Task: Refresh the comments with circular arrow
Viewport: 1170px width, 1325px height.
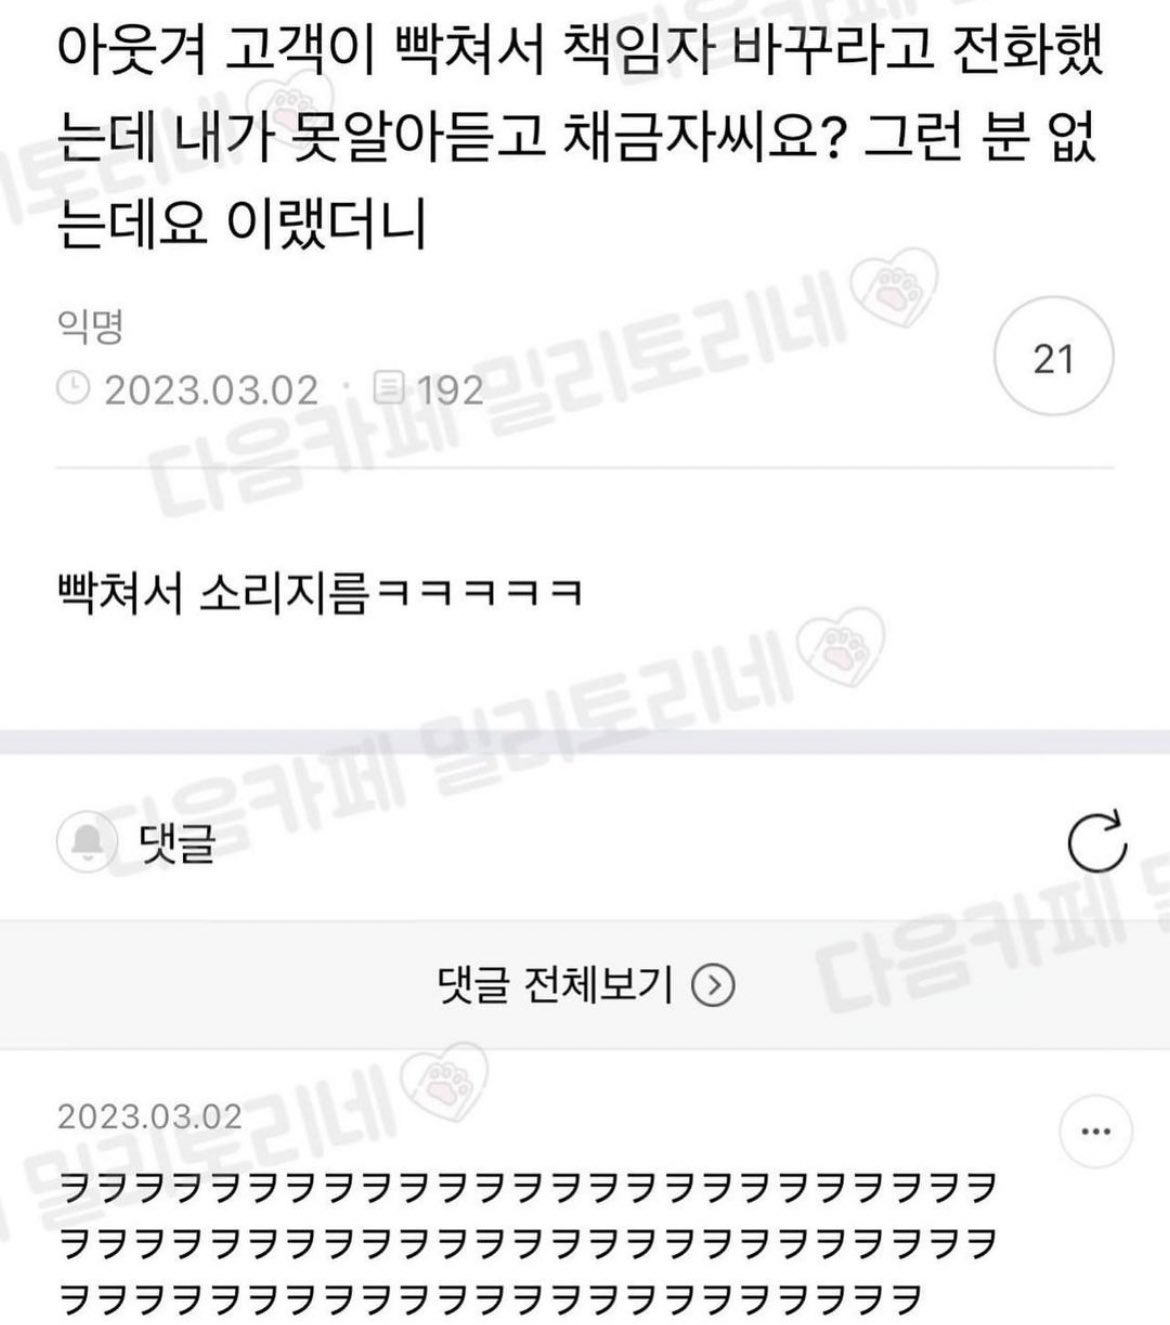Action: click(x=1097, y=843)
